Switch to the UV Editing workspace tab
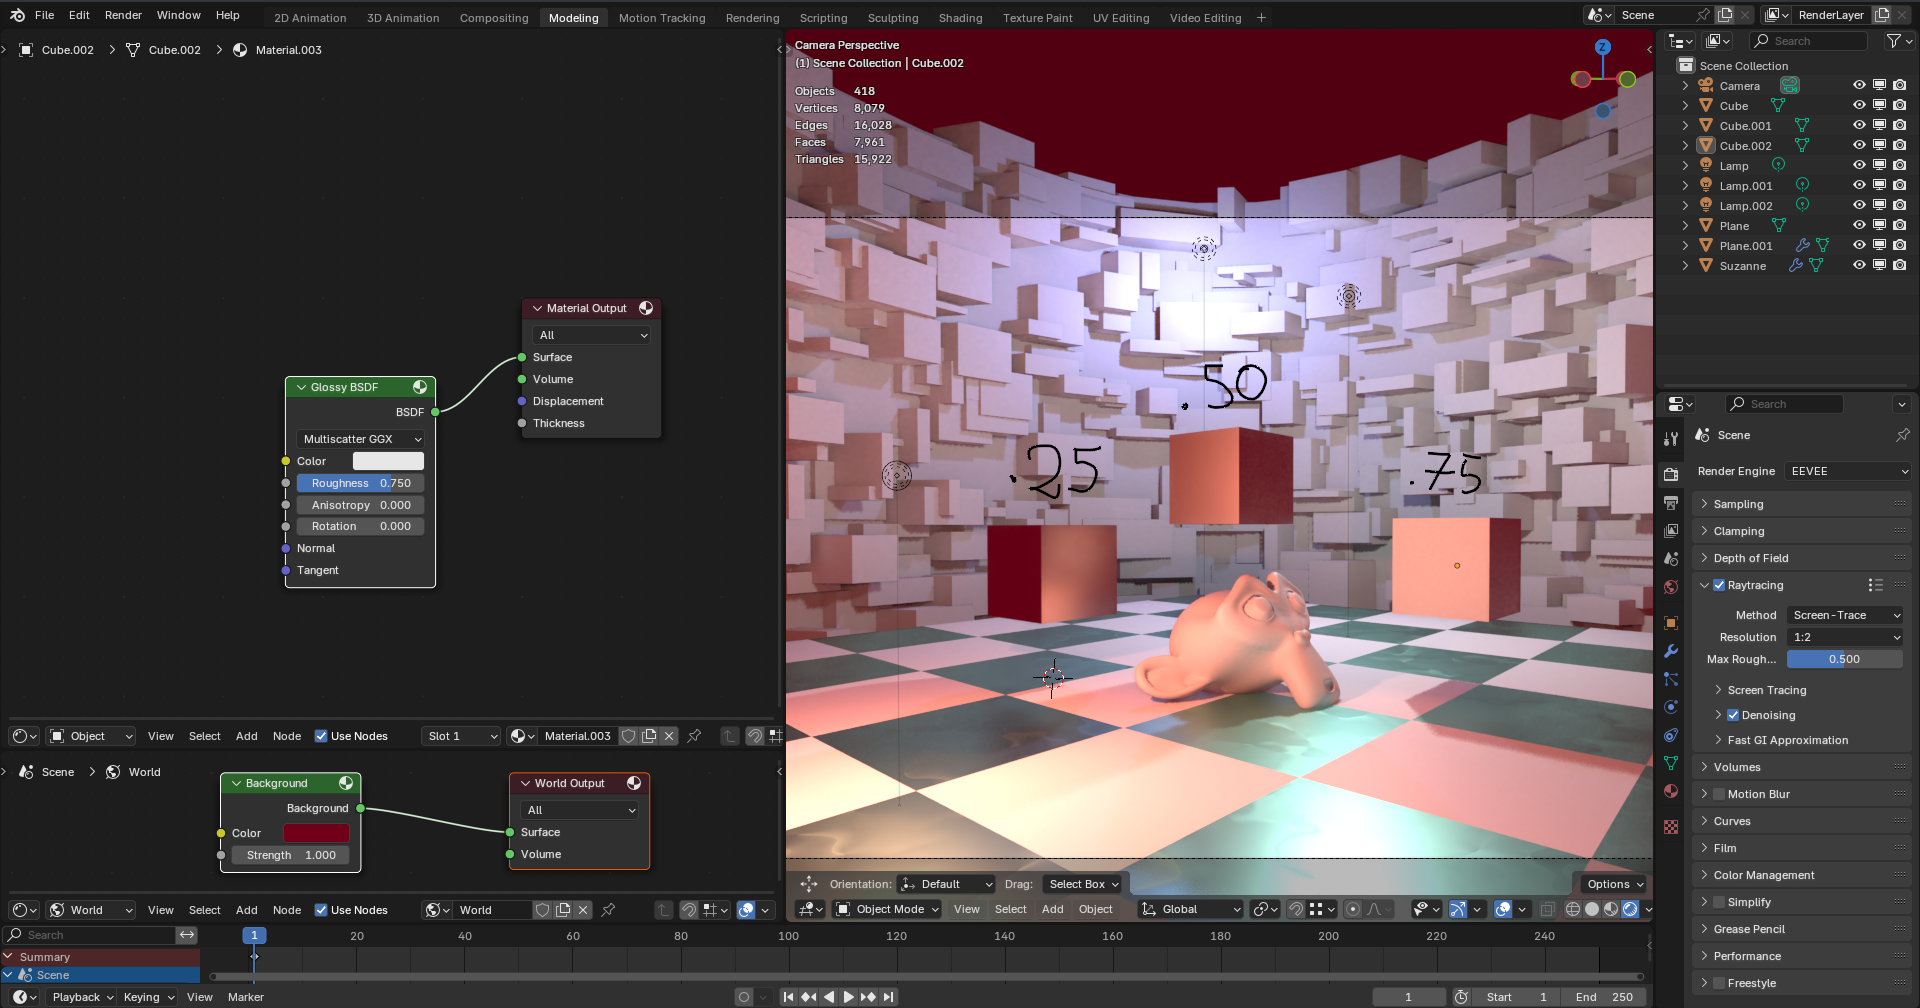1920x1008 pixels. pyautogui.click(x=1121, y=18)
